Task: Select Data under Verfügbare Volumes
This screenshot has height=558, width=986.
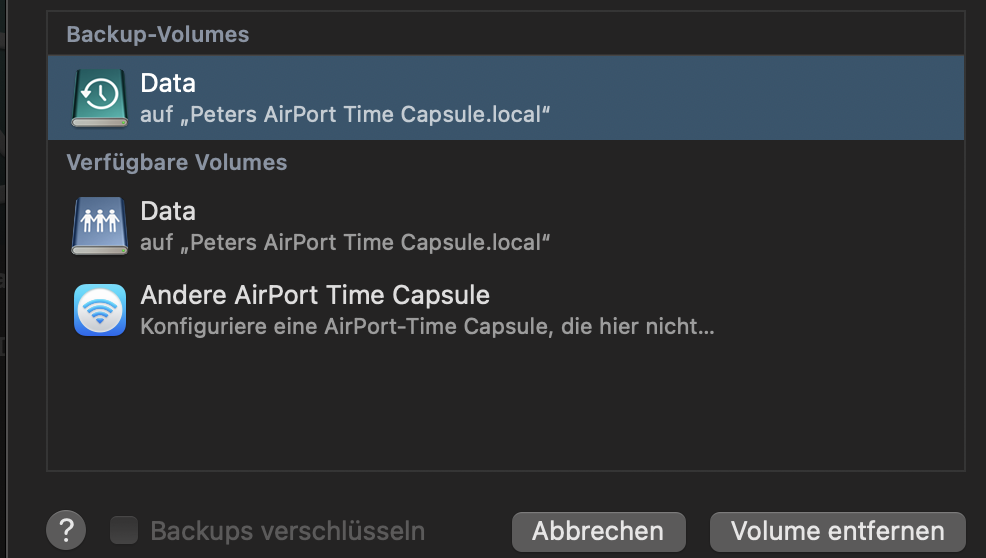Action: pos(168,211)
